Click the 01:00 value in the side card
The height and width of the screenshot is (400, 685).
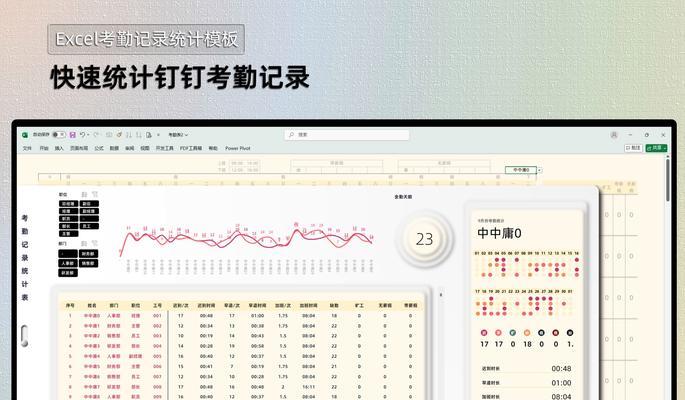pos(561,383)
